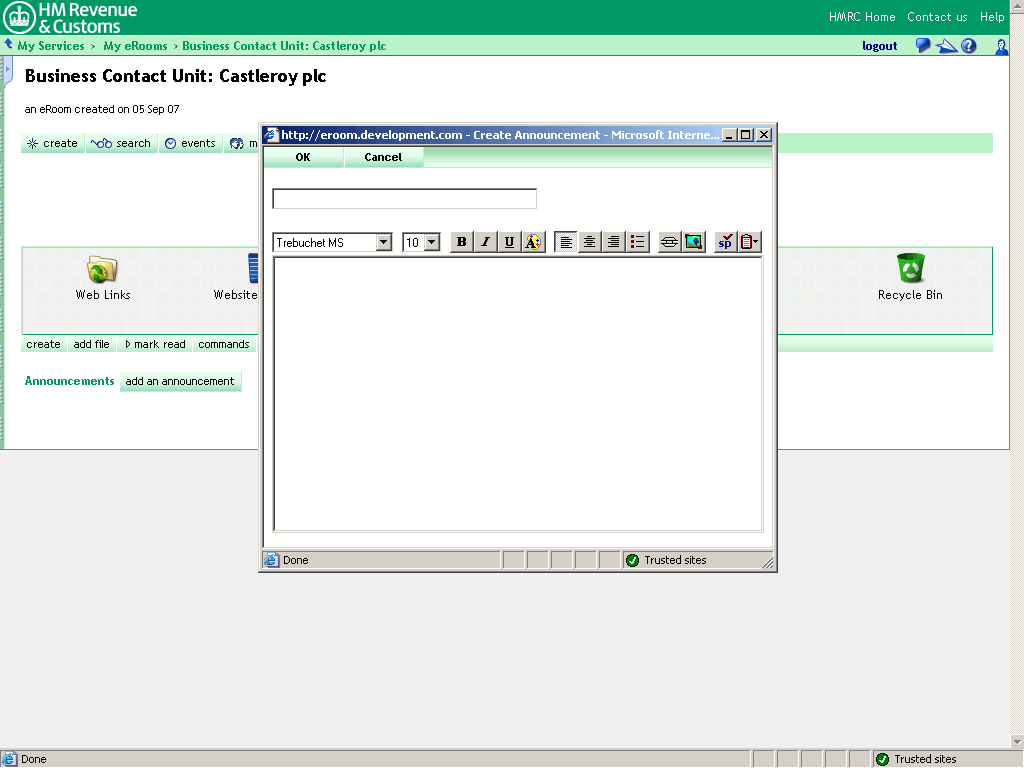Image resolution: width=1024 pixels, height=768 pixels.
Task: Toggle bulleted list formatting
Action: pyautogui.click(x=637, y=241)
